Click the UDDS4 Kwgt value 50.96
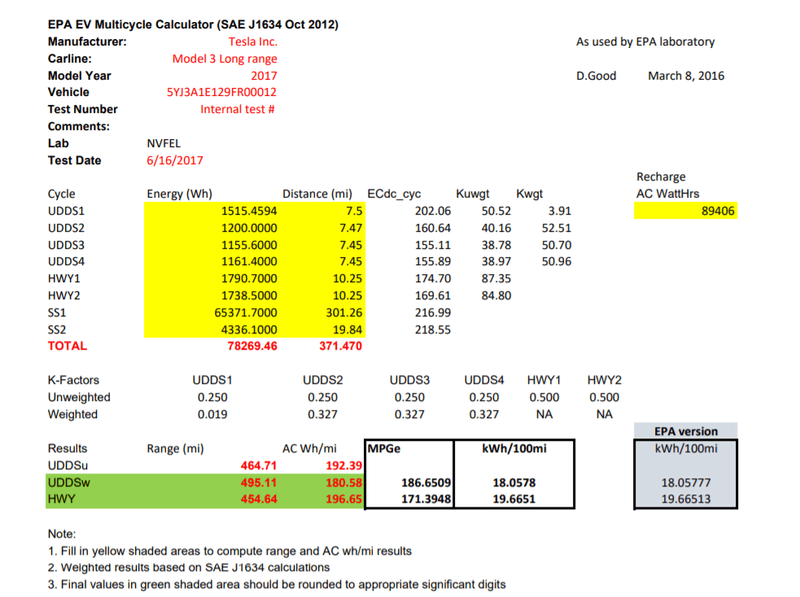This screenshot has height=597, width=800. click(x=556, y=261)
